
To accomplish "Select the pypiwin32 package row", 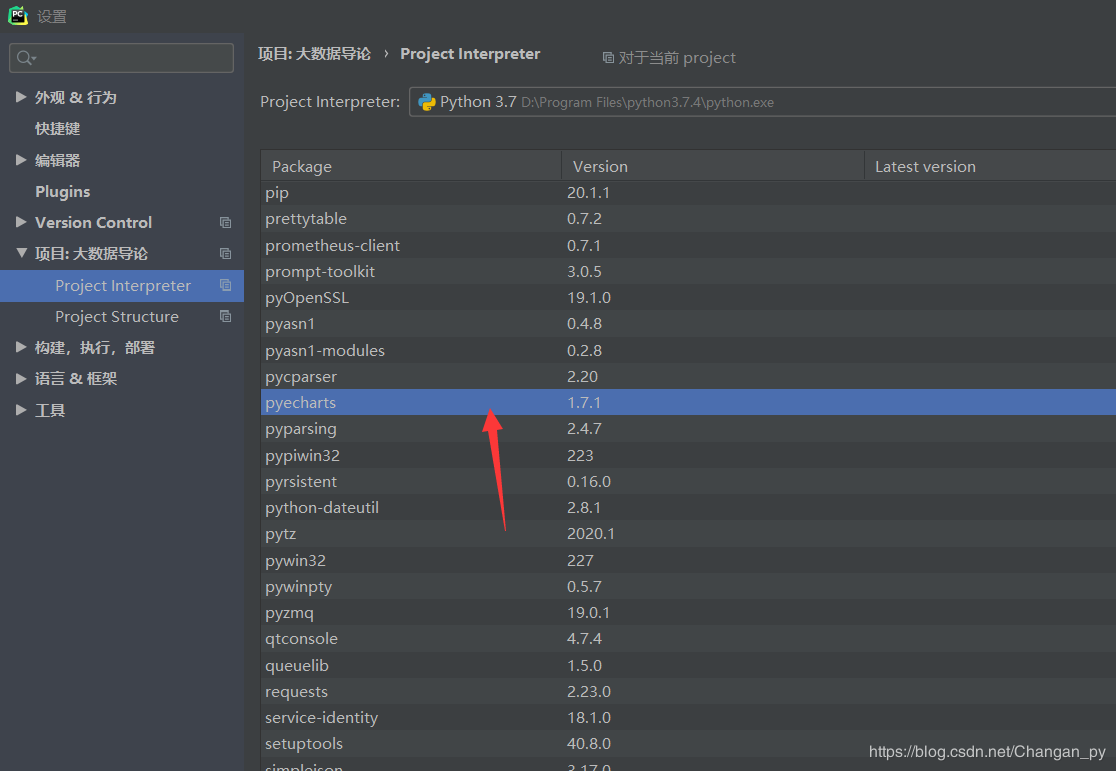I will click(x=688, y=456).
